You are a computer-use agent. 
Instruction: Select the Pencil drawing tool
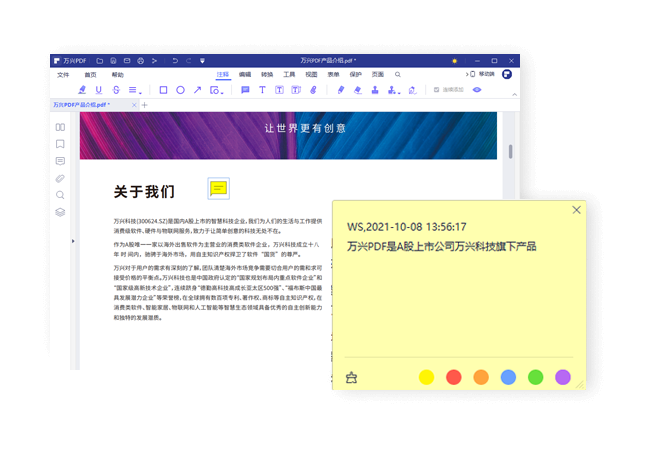pyautogui.click(x=341, y=90)
